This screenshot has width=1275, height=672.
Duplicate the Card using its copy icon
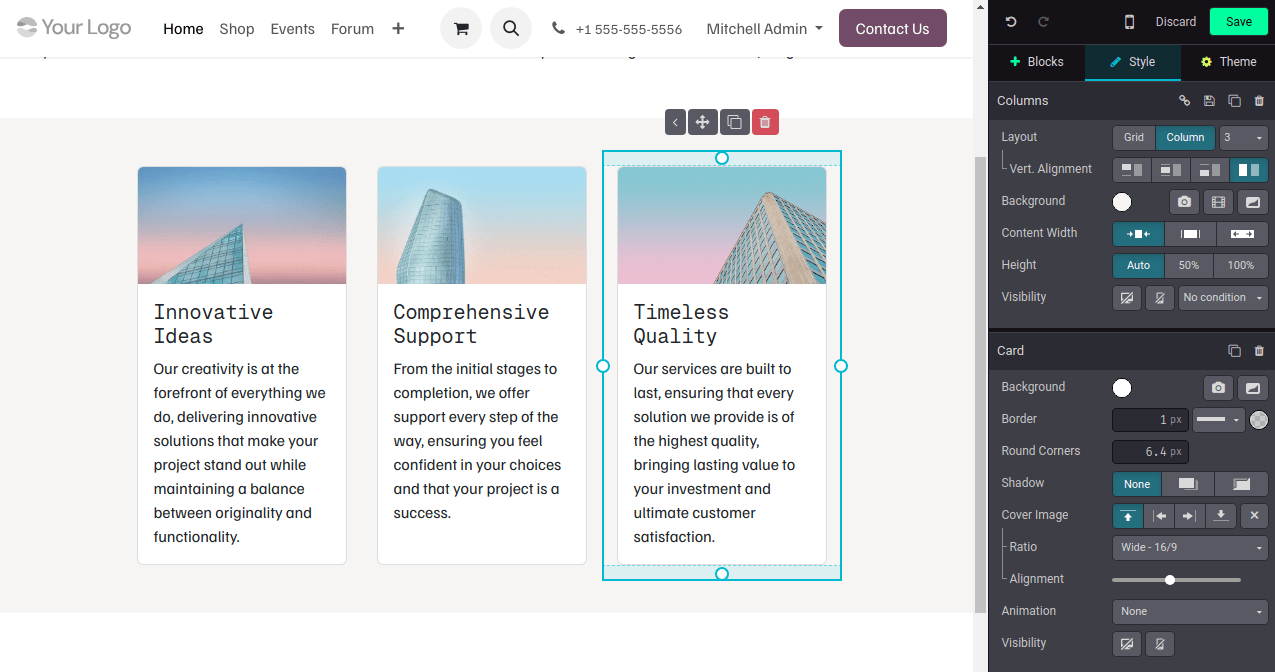(x=1234, y=350)
